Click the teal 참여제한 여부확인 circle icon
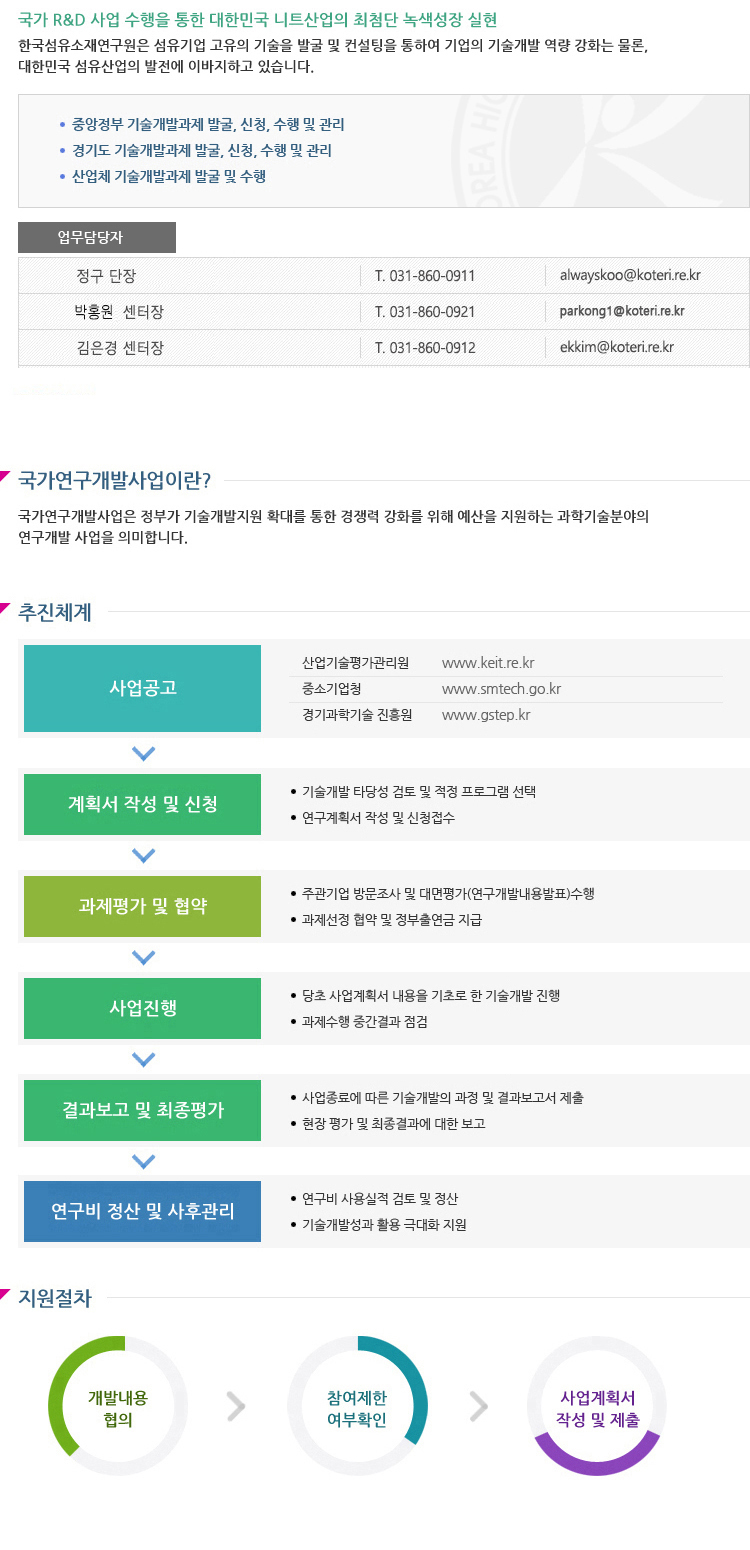Image resolution: width=750 pixels, height=1550 pixels. click(357, 1405)
